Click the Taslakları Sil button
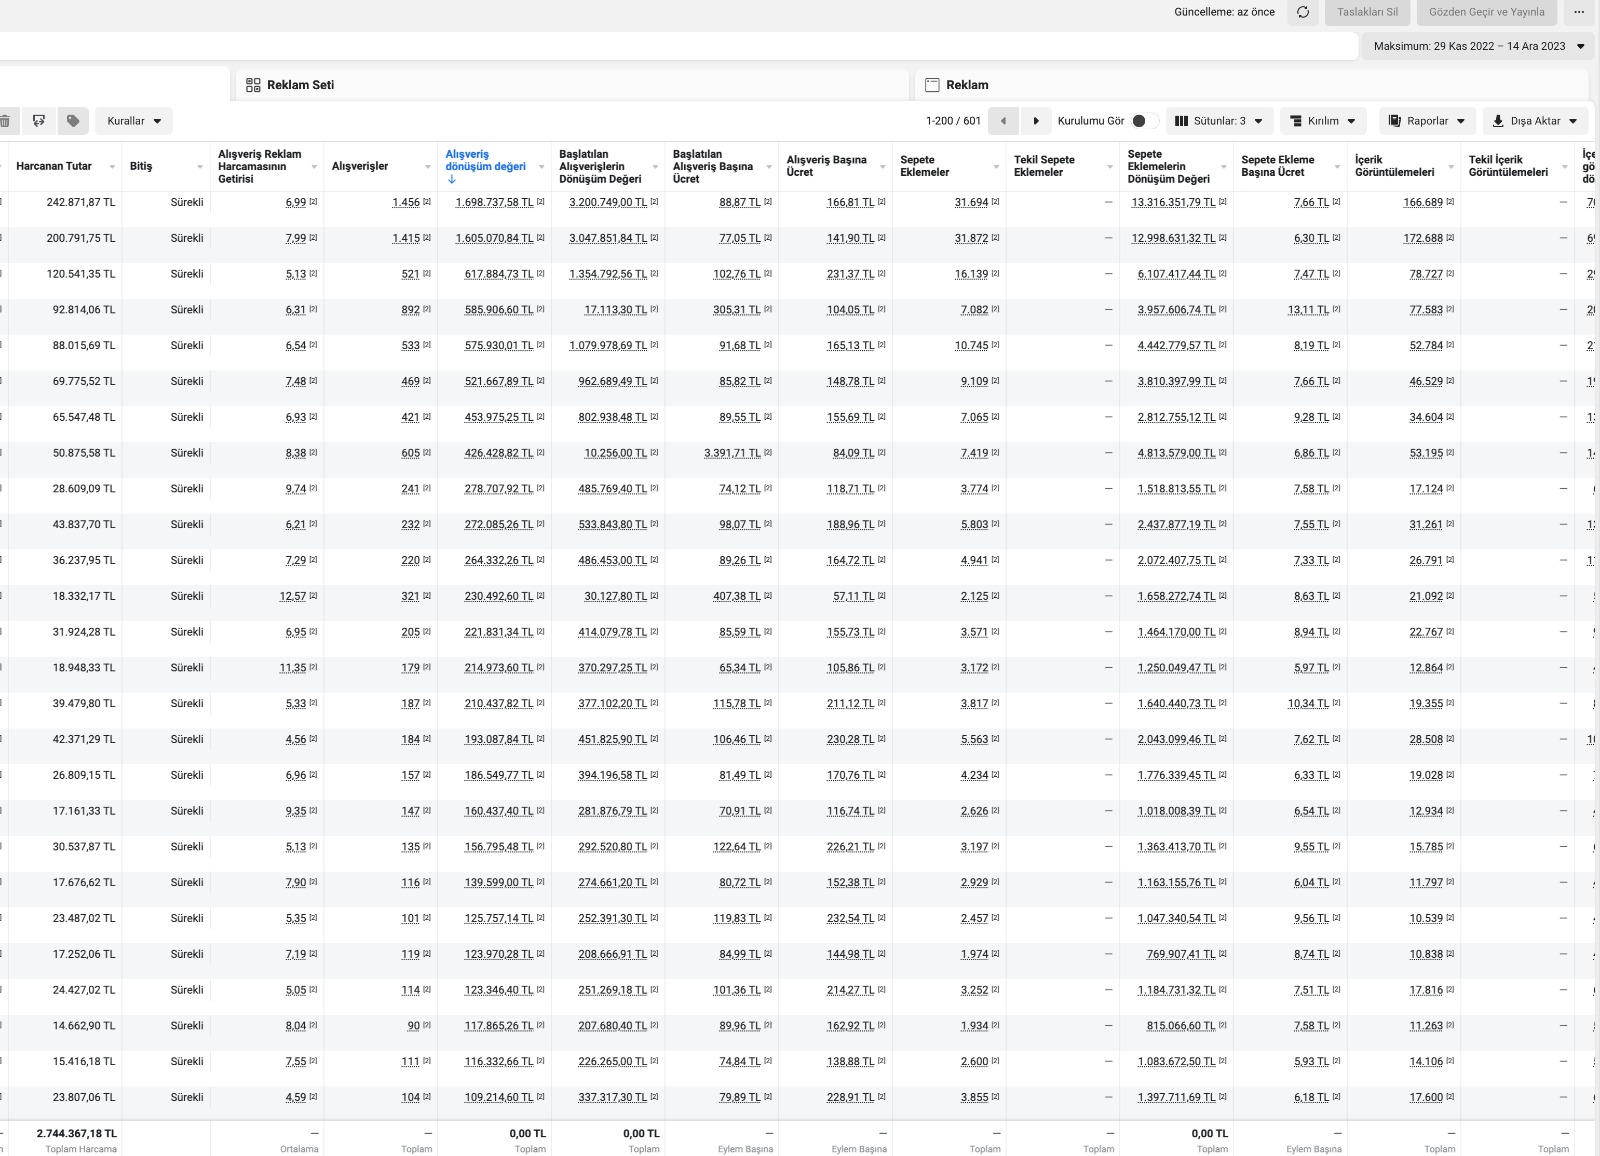The image size is (1600, 1156). click(1367, 12)
